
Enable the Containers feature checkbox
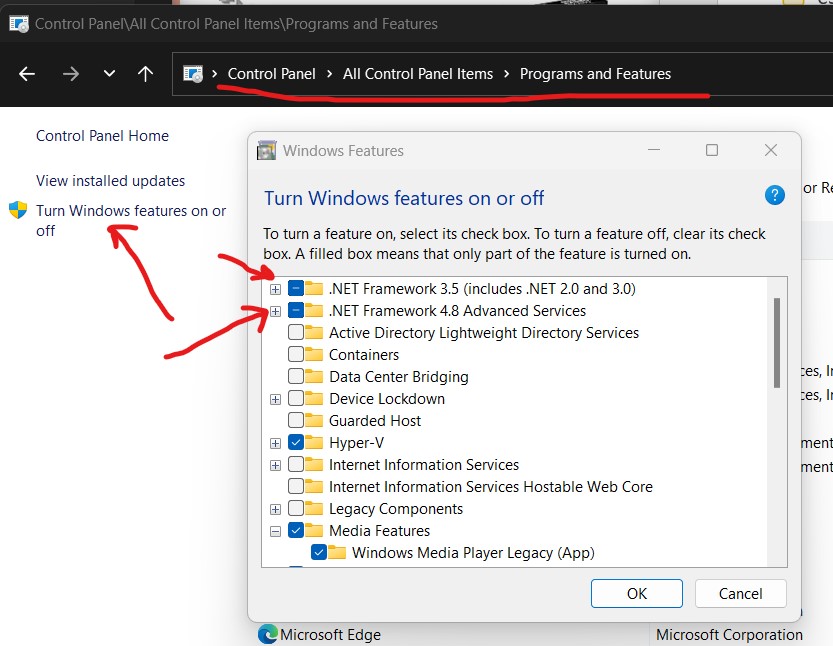[x=296, y=355]
